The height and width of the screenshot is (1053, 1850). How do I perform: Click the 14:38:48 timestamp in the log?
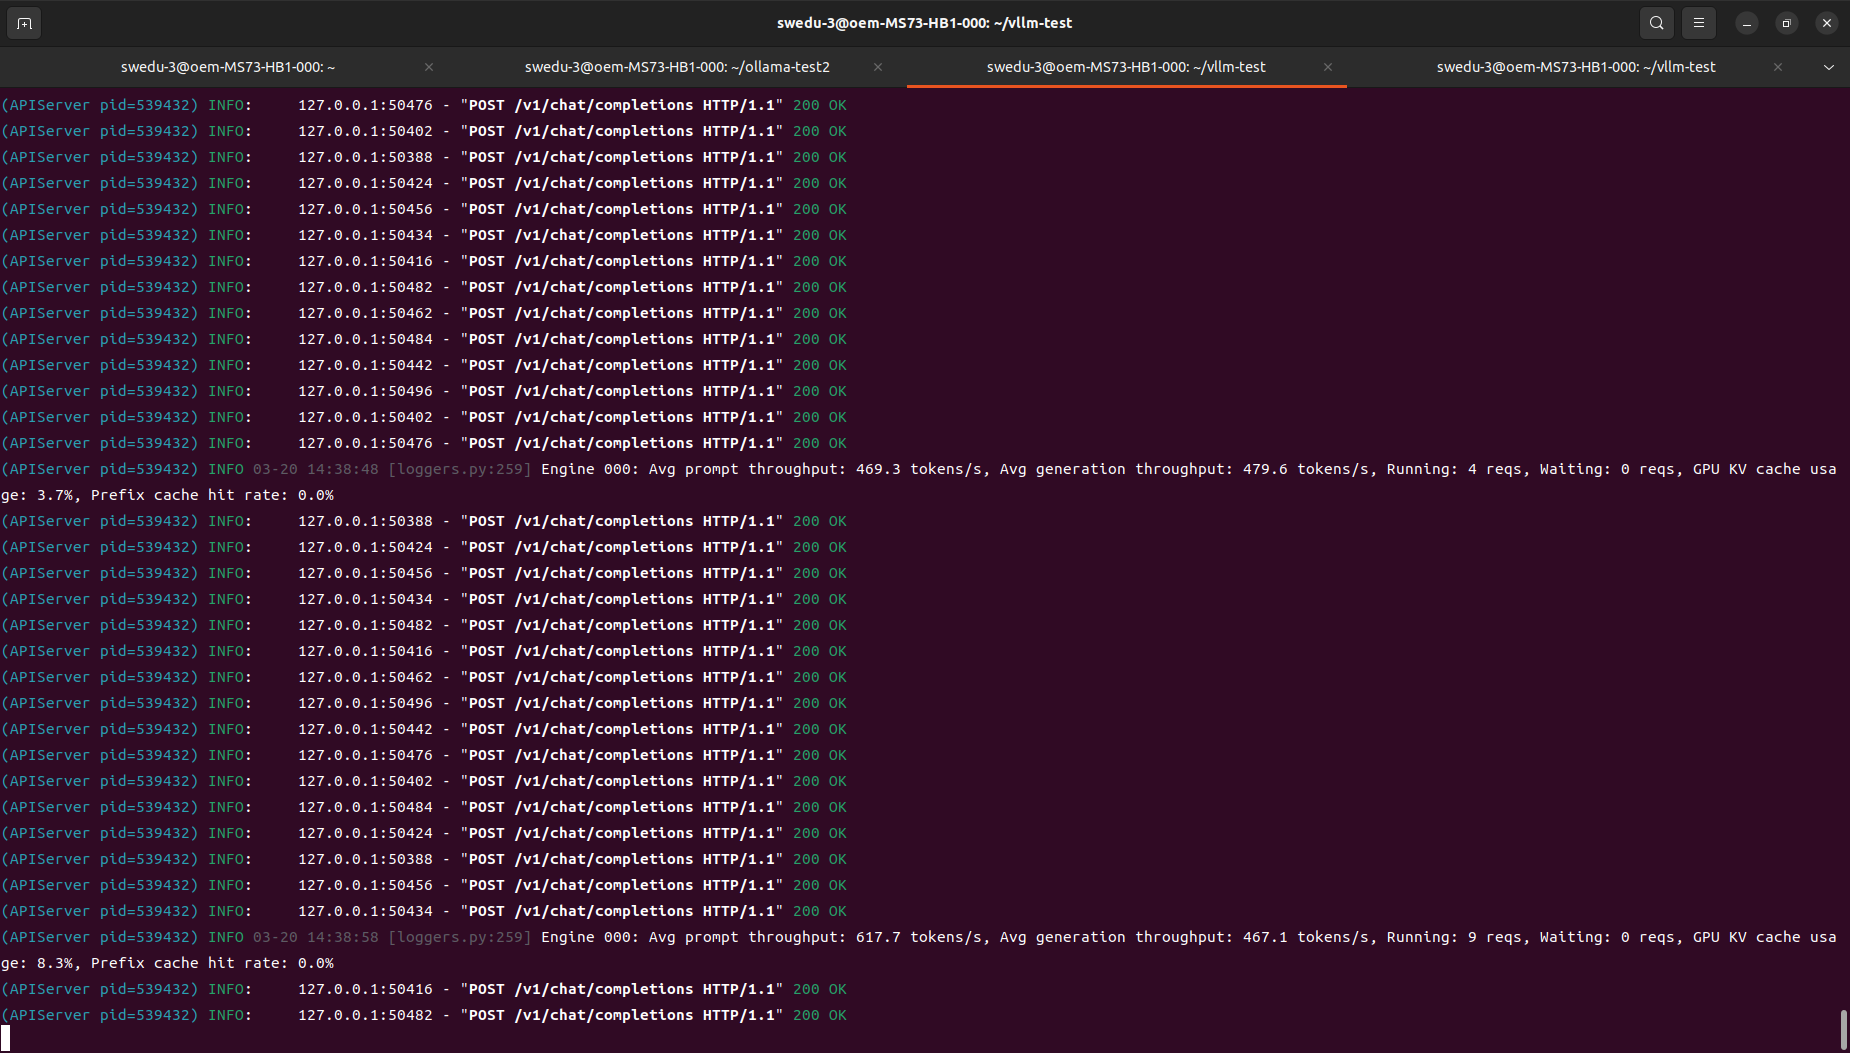coord(342,469)
